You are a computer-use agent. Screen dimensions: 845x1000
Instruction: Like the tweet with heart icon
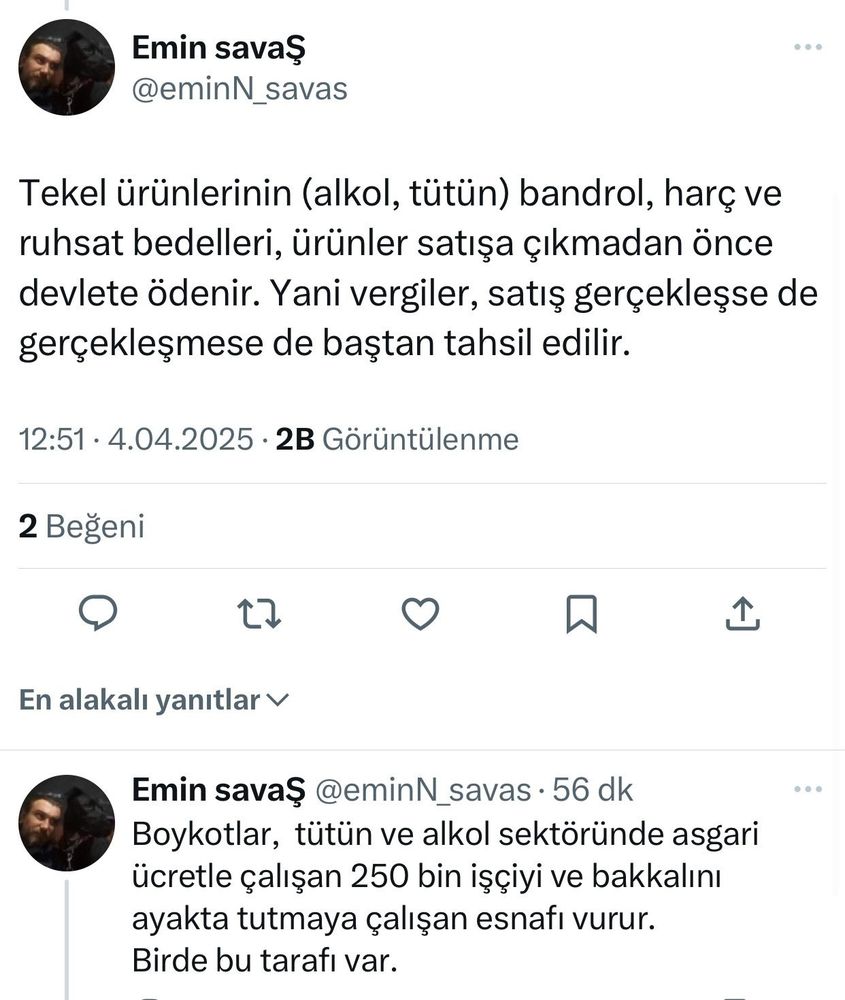(x=420, y=613)
